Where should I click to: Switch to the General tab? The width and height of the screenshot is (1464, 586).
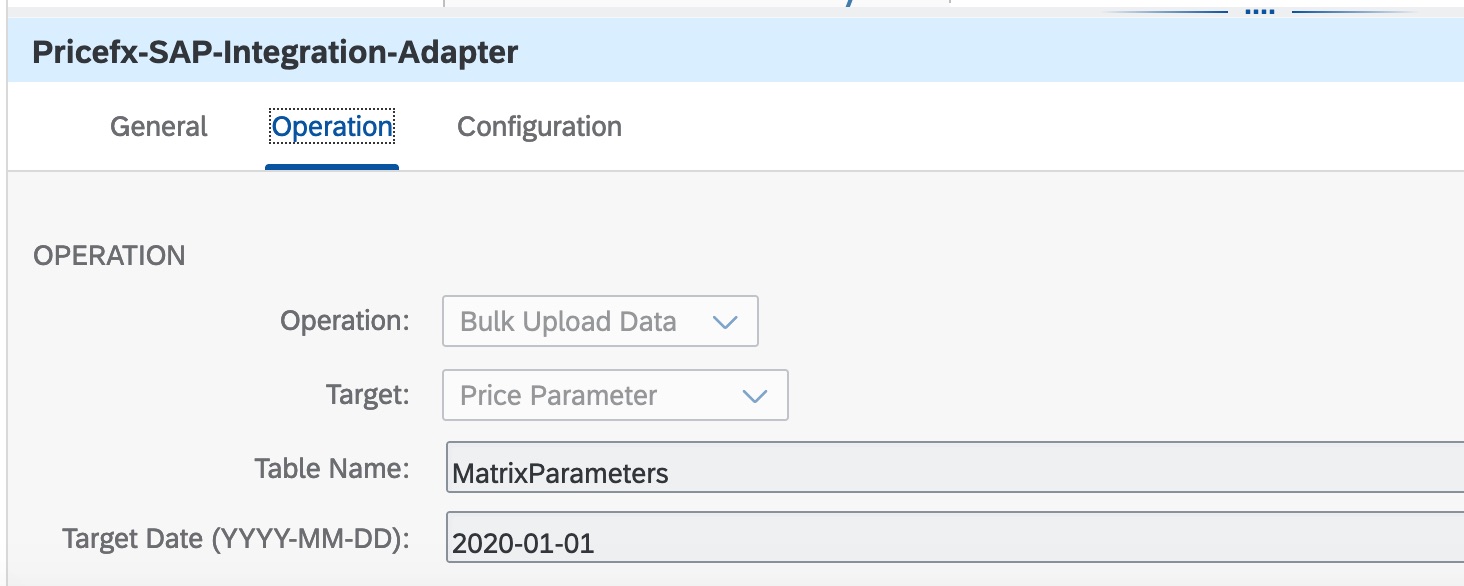(159, 127)
